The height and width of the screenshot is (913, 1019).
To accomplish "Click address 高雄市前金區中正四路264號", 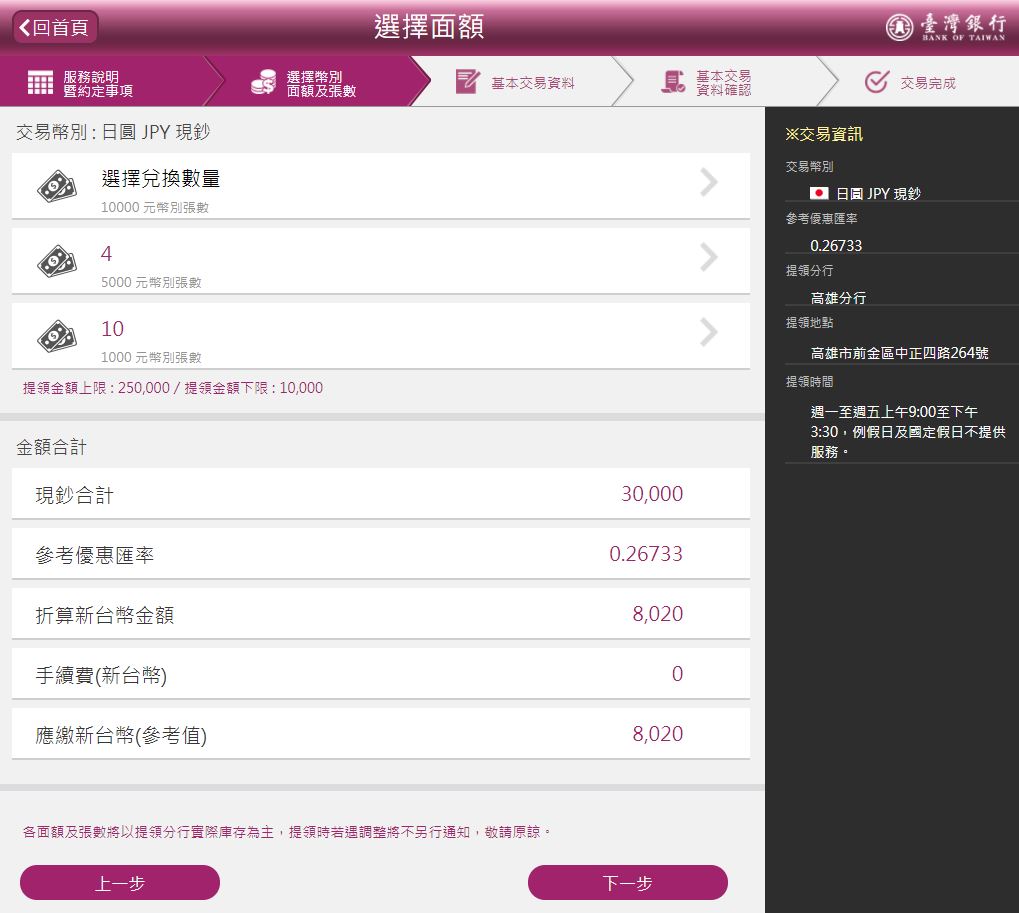I will (x=899, y=353).
